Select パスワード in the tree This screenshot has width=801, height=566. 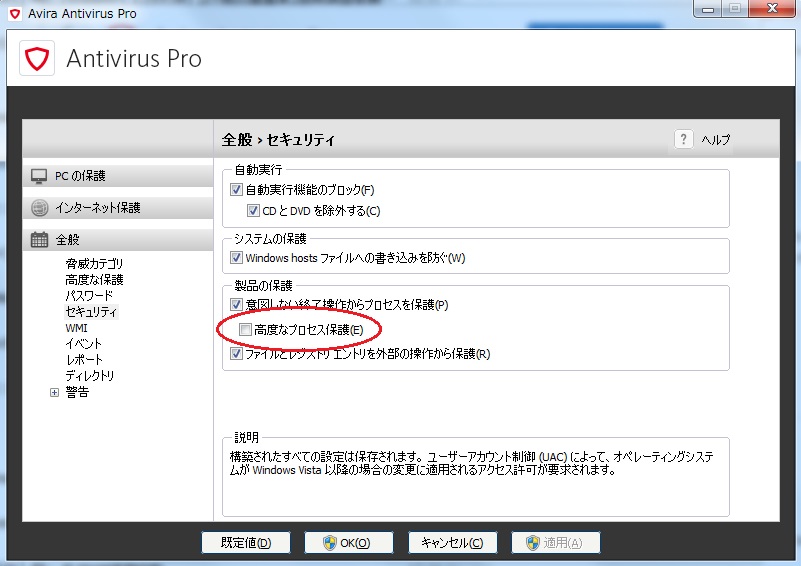(89, 296)
